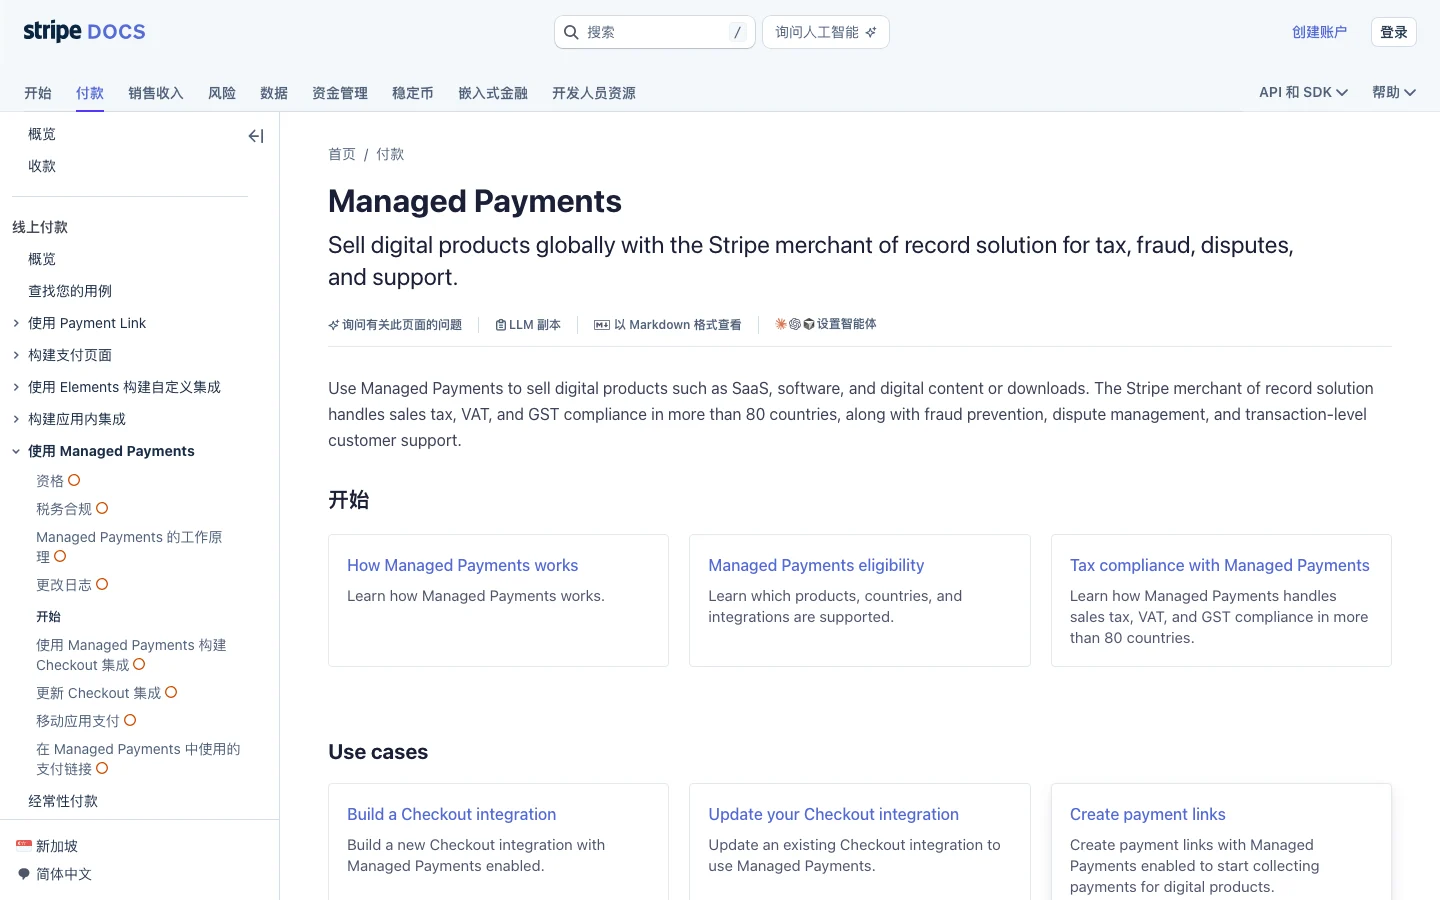1440x900 pixels.
Task: Switch to the 销售收入 tab
Action: [156, 93]
